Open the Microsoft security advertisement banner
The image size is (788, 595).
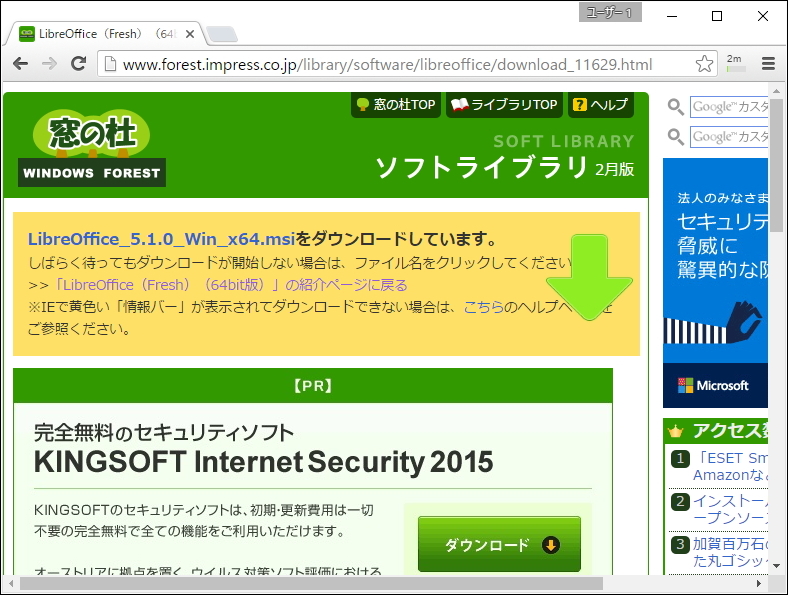(715, 283)
